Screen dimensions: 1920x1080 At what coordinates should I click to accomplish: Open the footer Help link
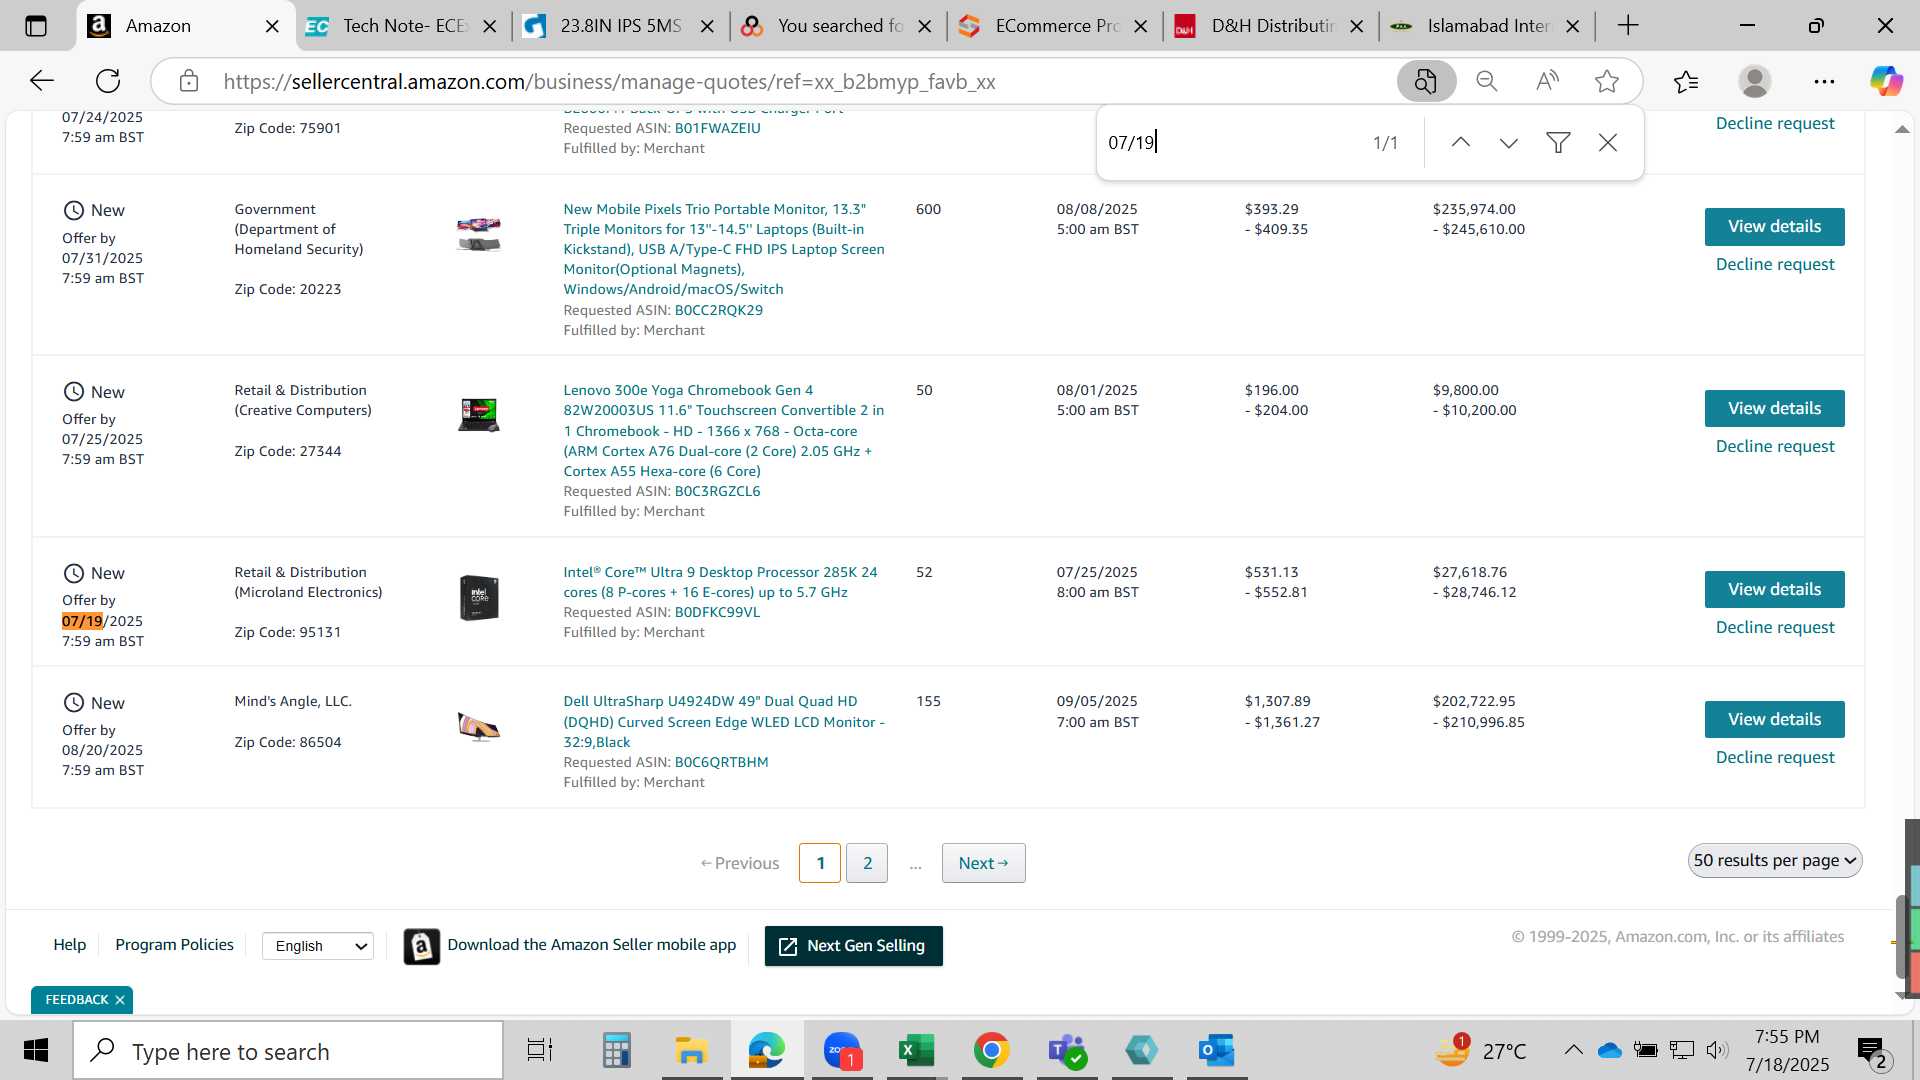click(69, 945)
